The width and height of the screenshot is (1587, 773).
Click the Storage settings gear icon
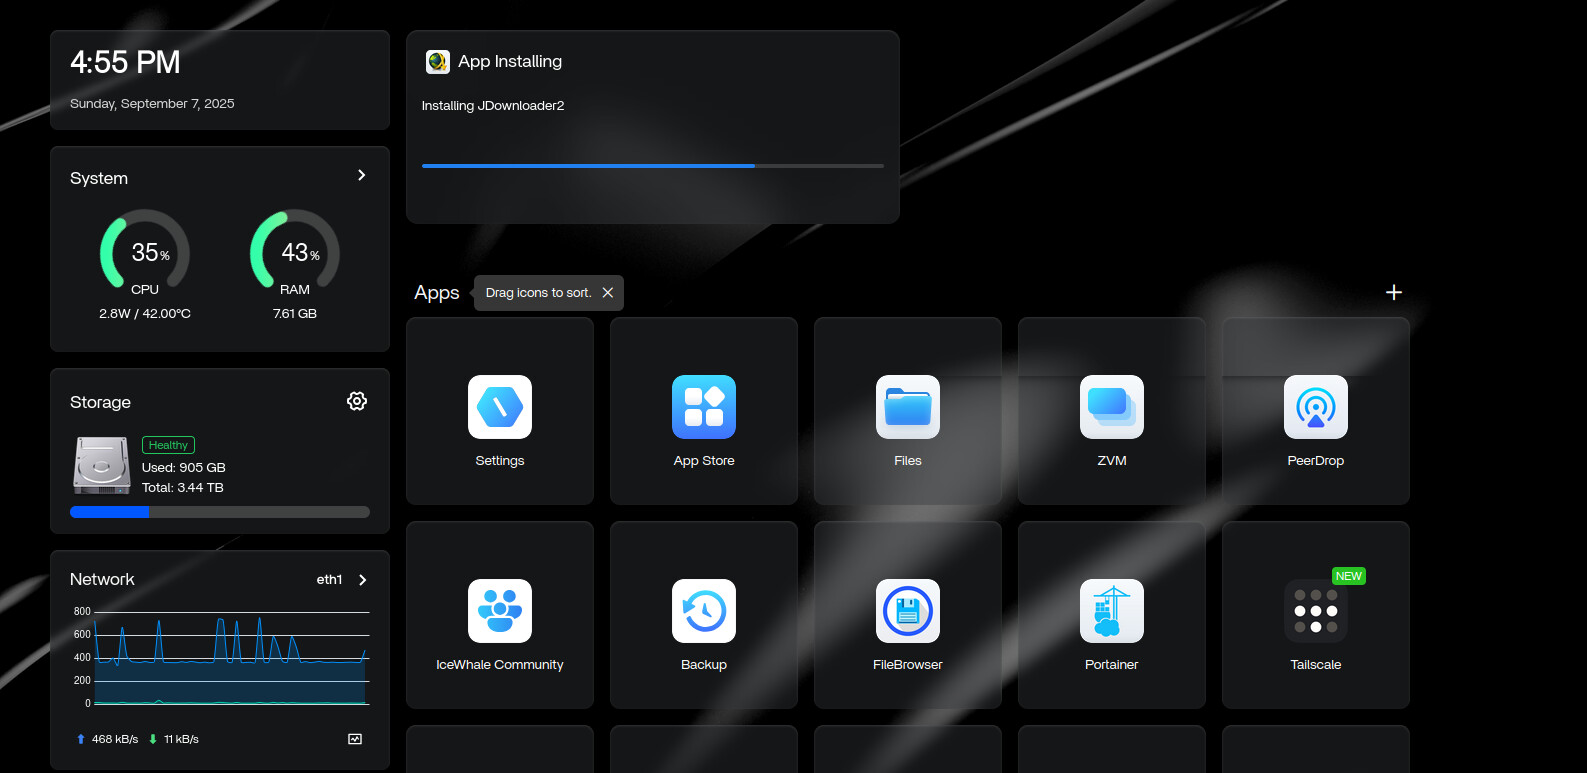(357, 401)
